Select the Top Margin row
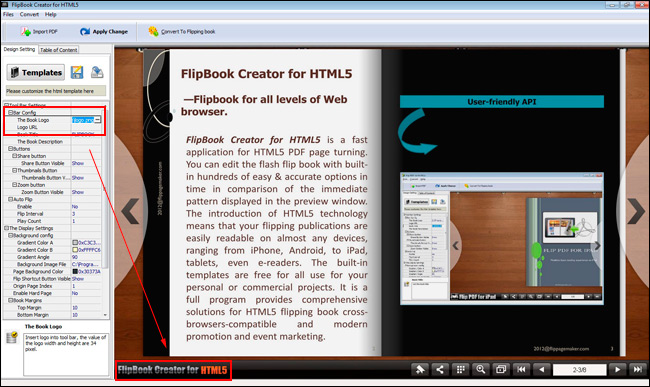650x387 pixels. point(52,308)
